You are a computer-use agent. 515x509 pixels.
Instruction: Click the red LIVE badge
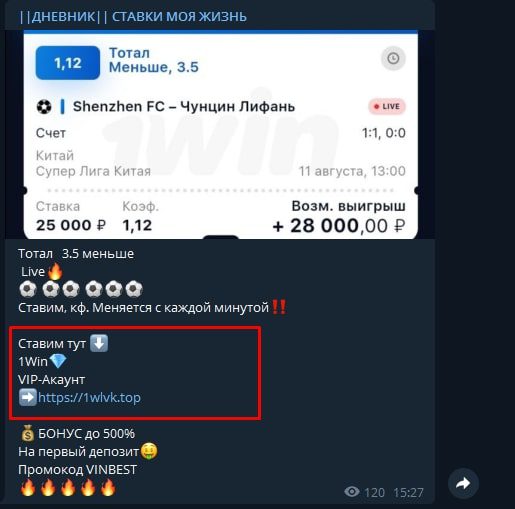tap(387, 107)
